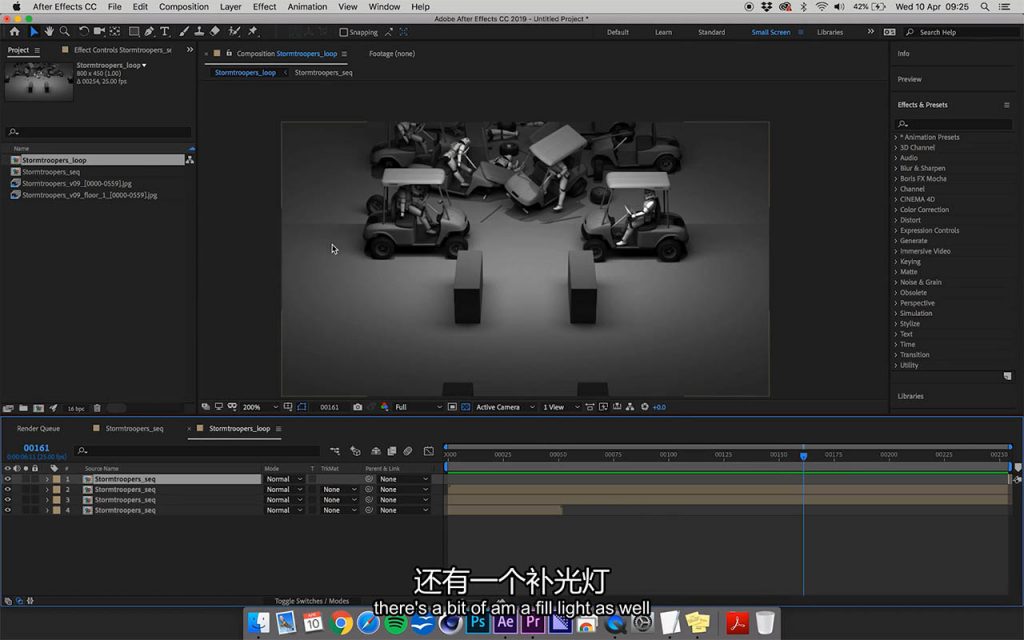The image size is (1024, 640).
Task: Select the Type text tool
Action: 165,31
